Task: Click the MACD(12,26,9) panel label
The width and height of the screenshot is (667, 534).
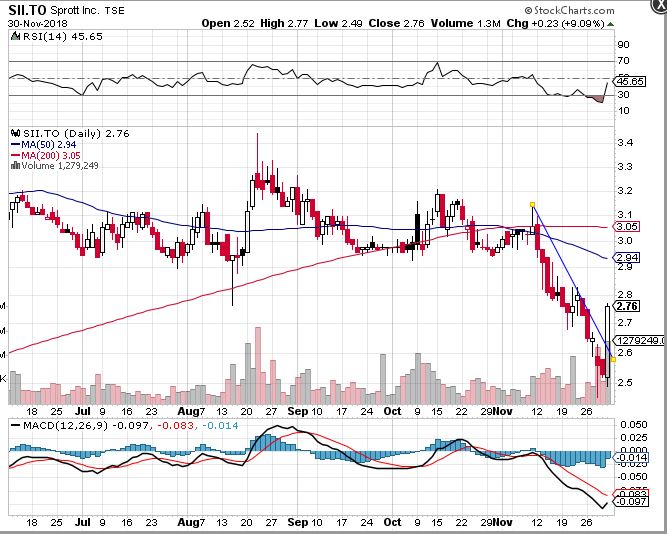Action: (65, 425)
